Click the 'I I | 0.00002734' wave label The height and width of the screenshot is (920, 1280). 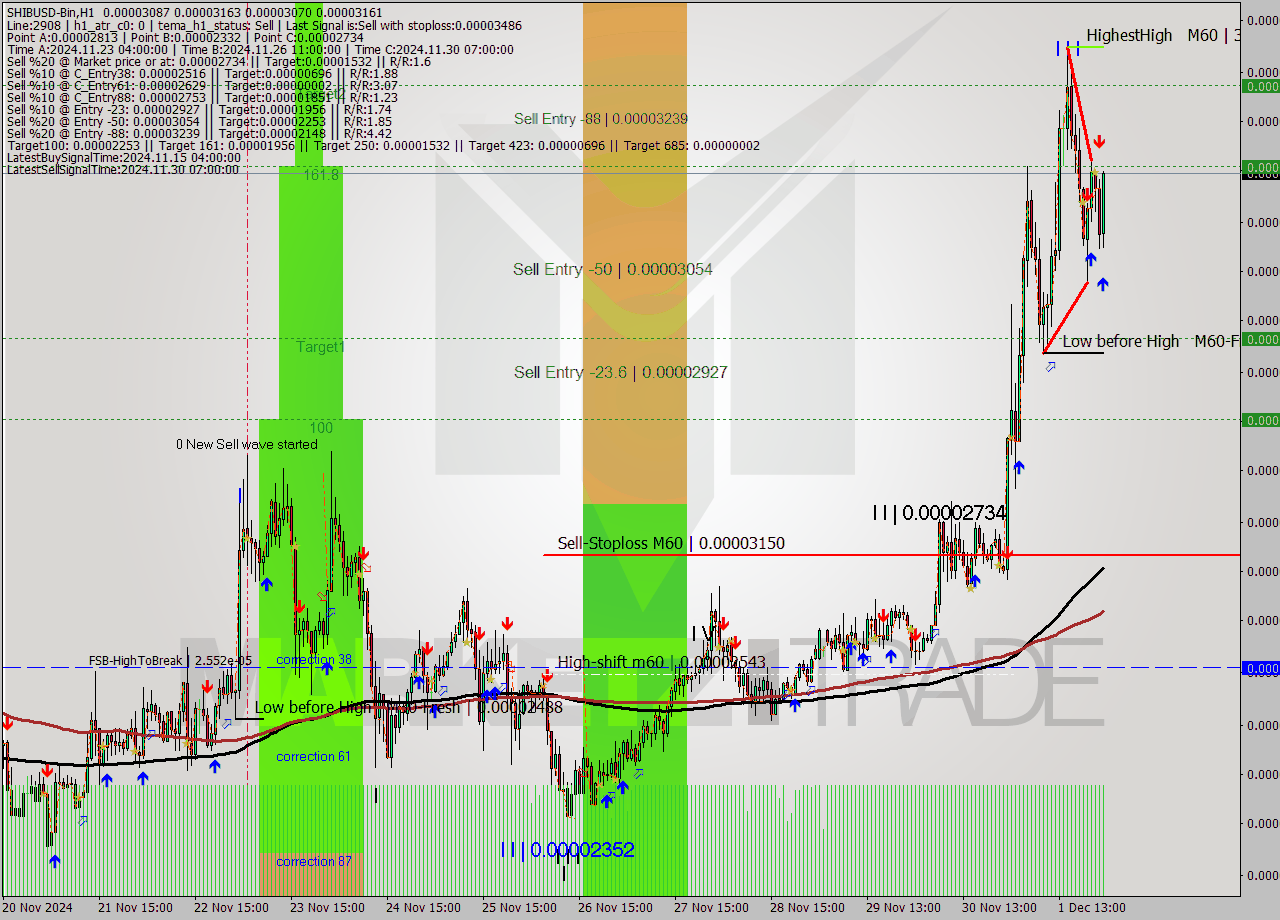point(938,512)
